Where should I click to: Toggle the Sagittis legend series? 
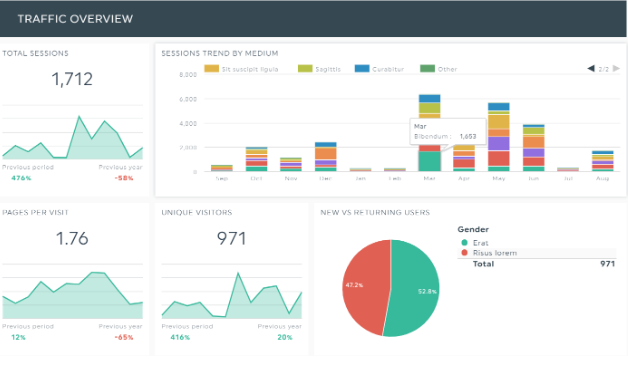click(319, 69)
